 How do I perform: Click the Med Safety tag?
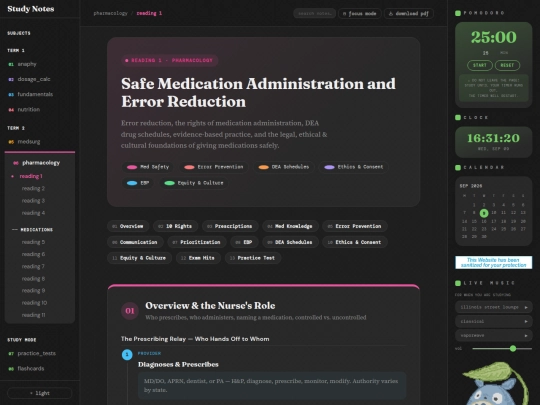click(148, 167)
